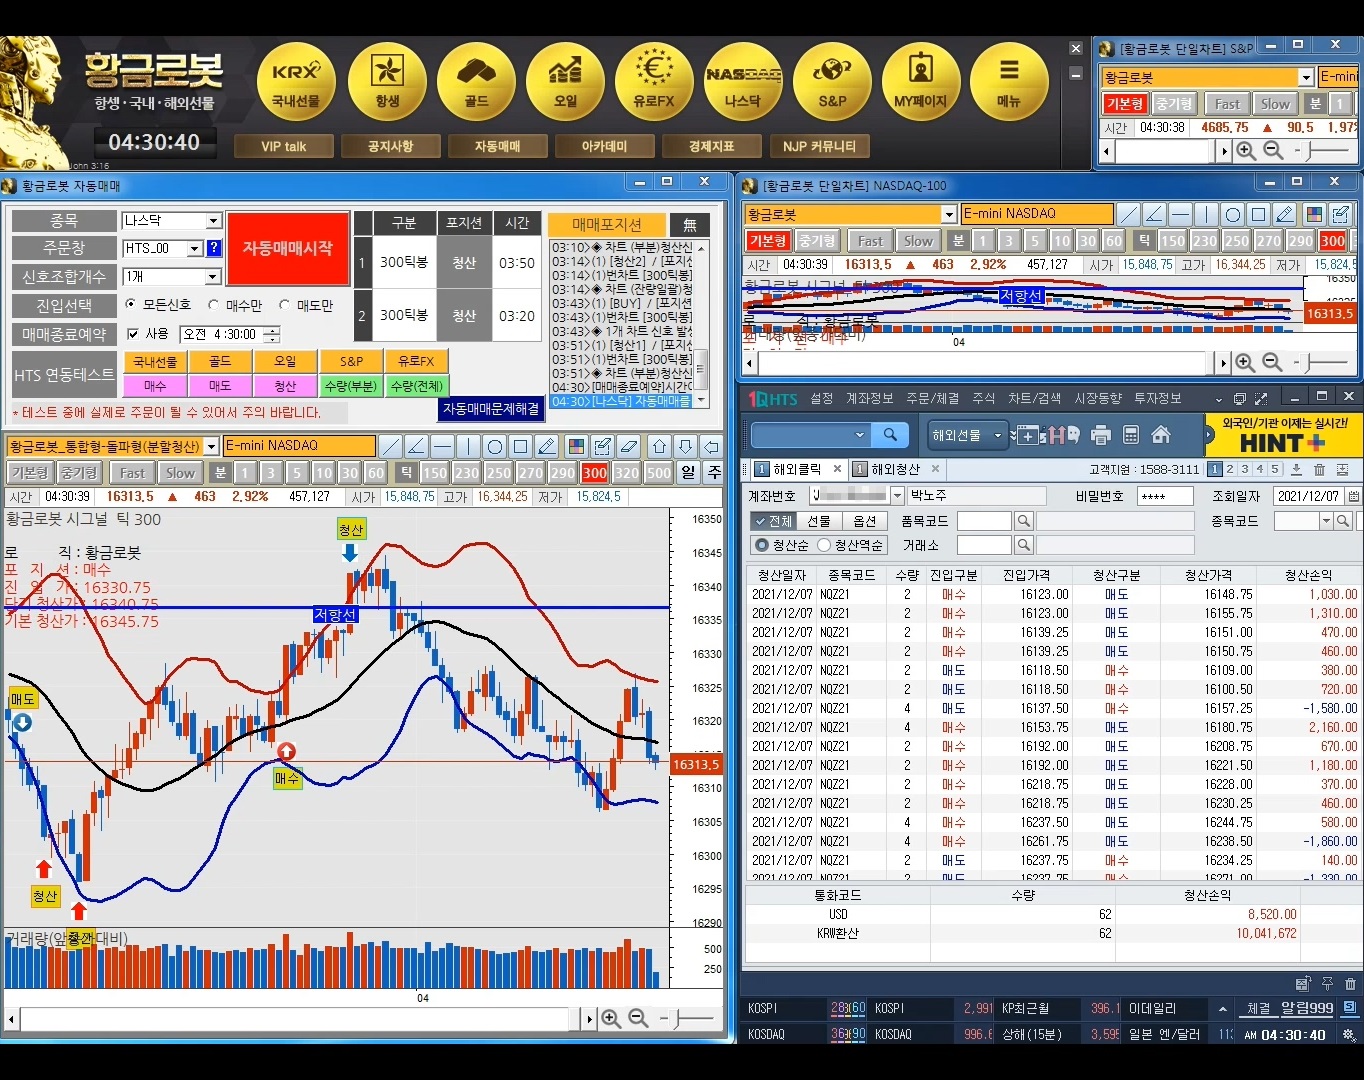Click the 나스닥 (NASDAQ) round icon
1364x1080 pixels.
click(x=742, y=82)
